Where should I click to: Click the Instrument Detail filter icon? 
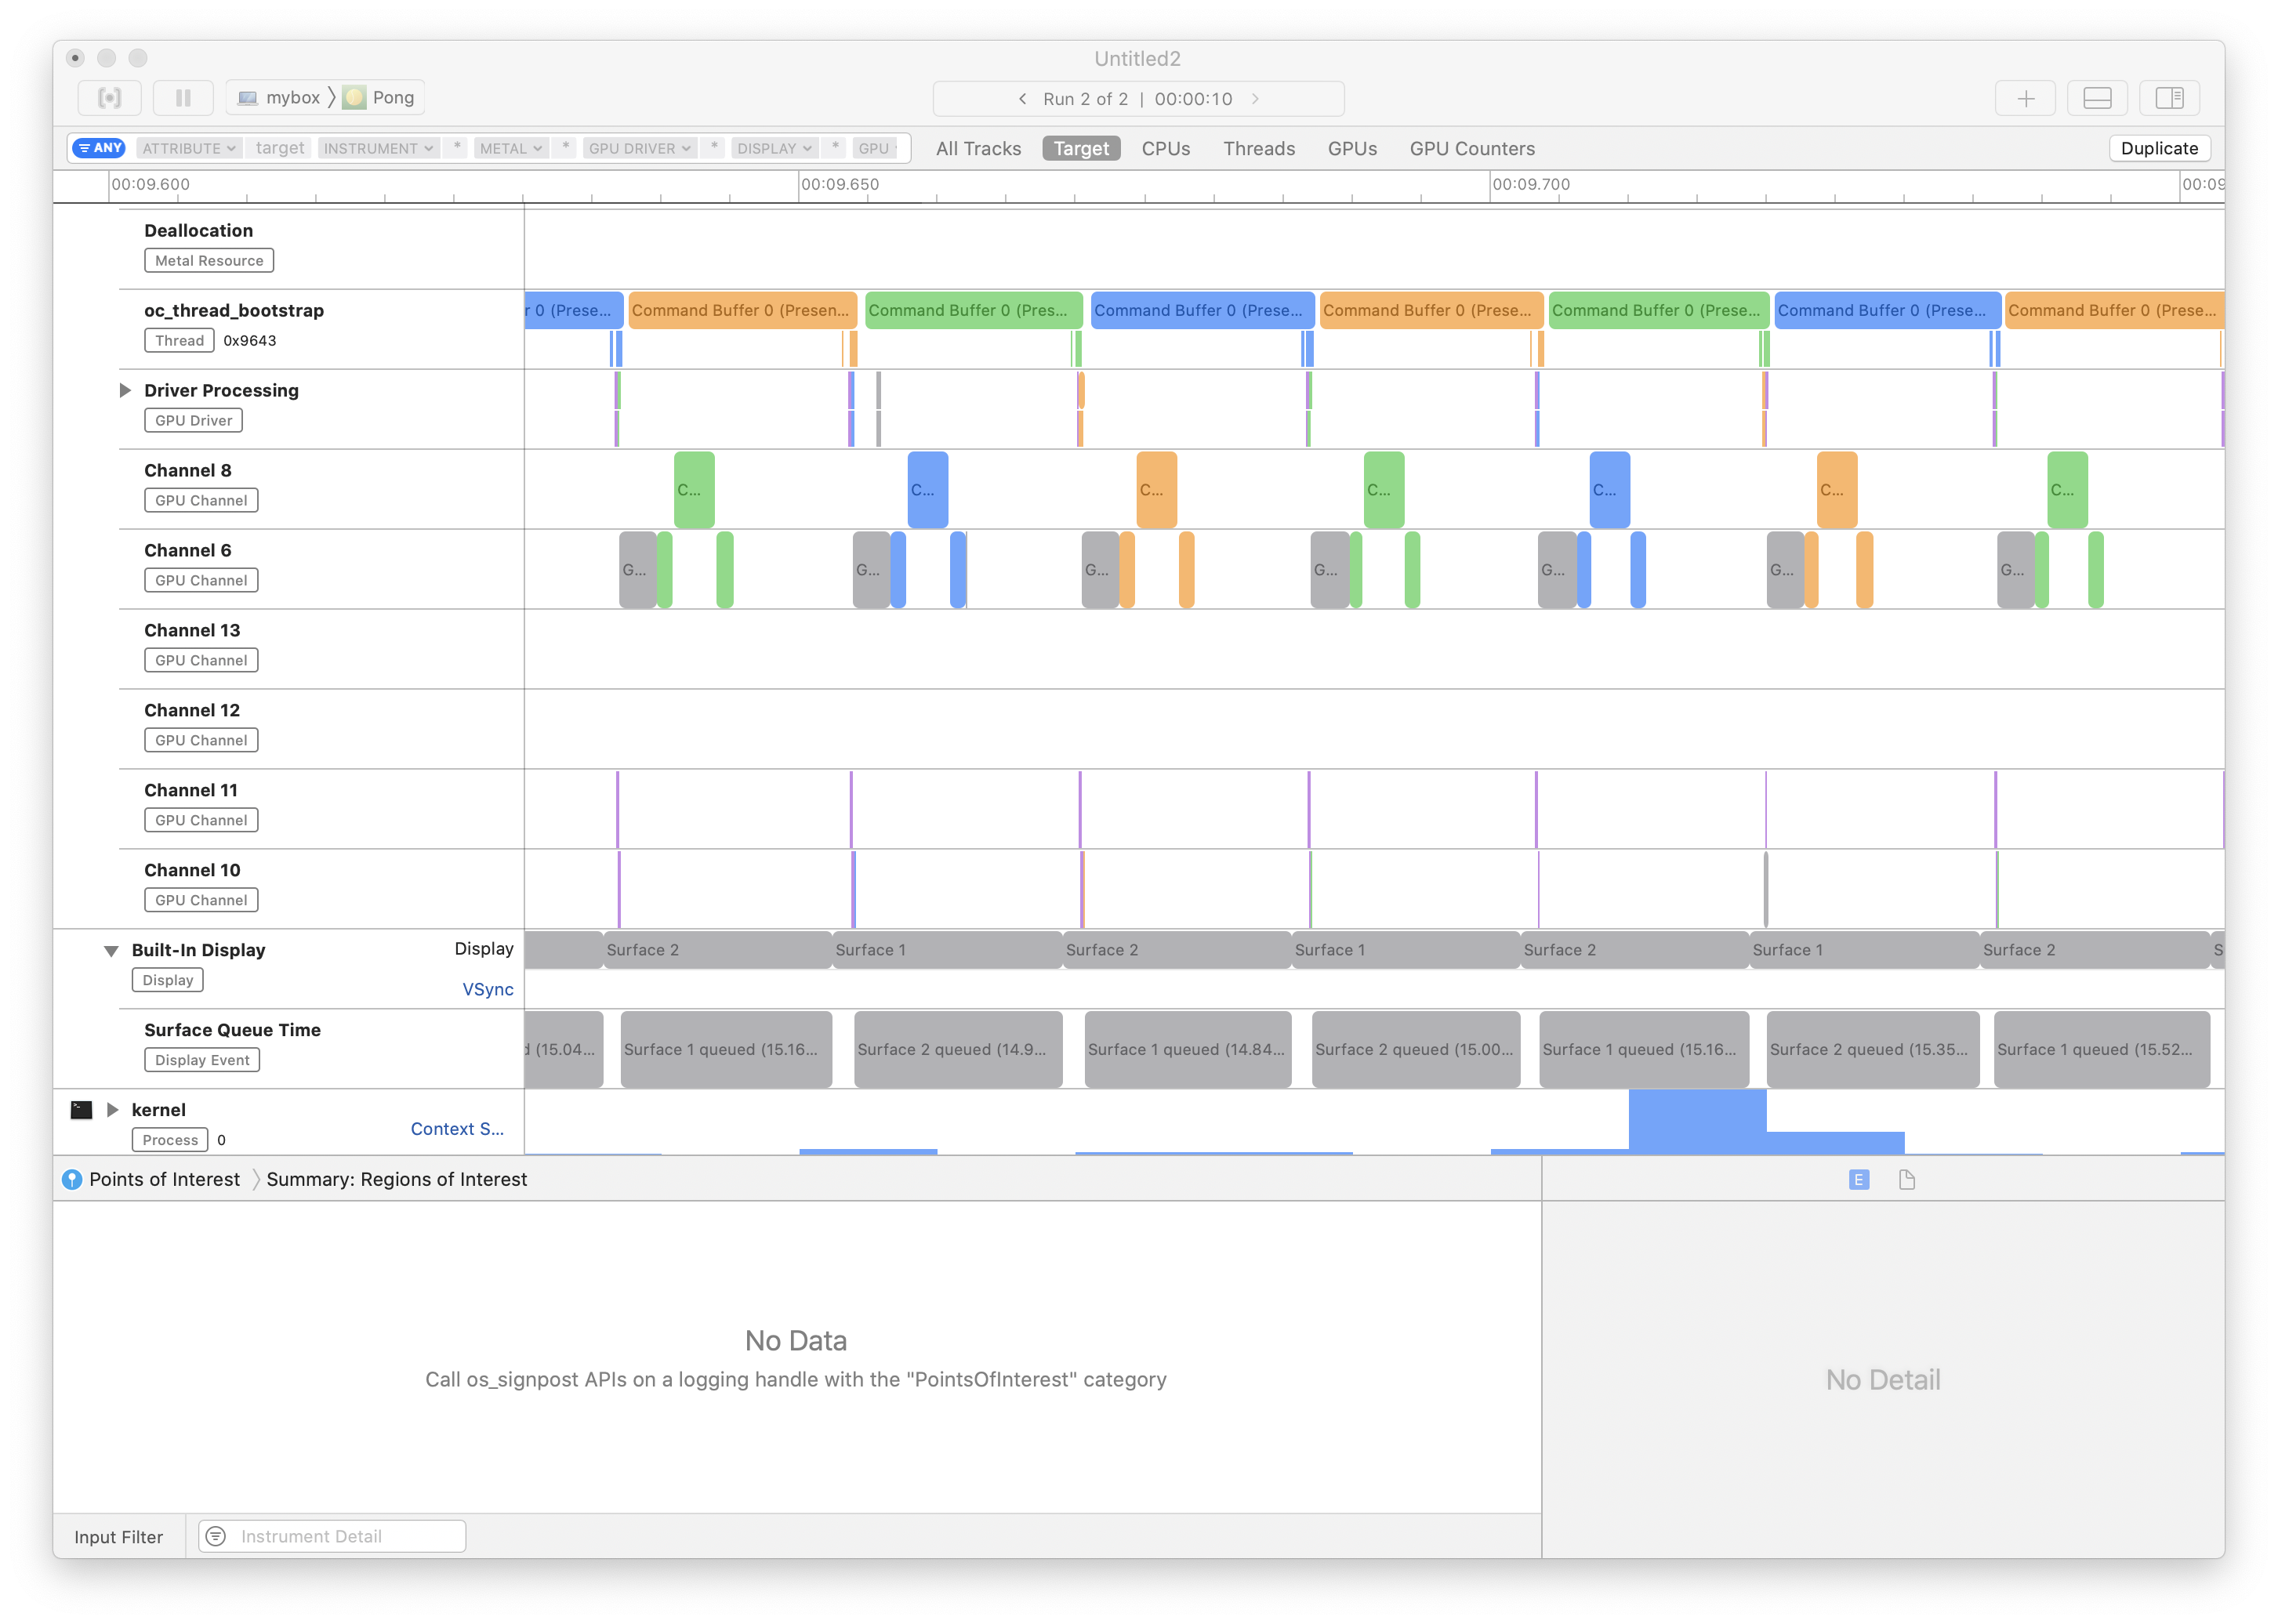click(x=216, y=1536)
